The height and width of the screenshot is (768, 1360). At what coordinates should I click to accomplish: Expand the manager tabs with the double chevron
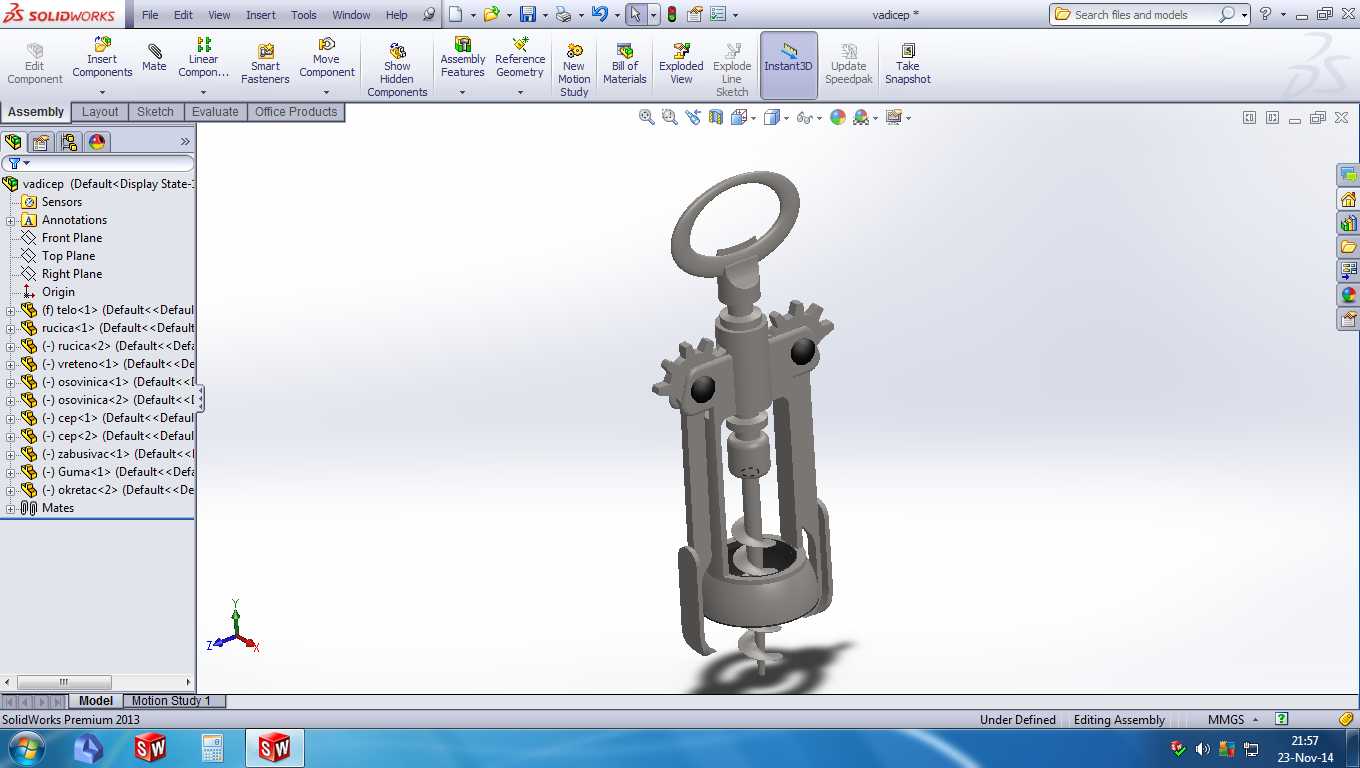tap(185, 142)
